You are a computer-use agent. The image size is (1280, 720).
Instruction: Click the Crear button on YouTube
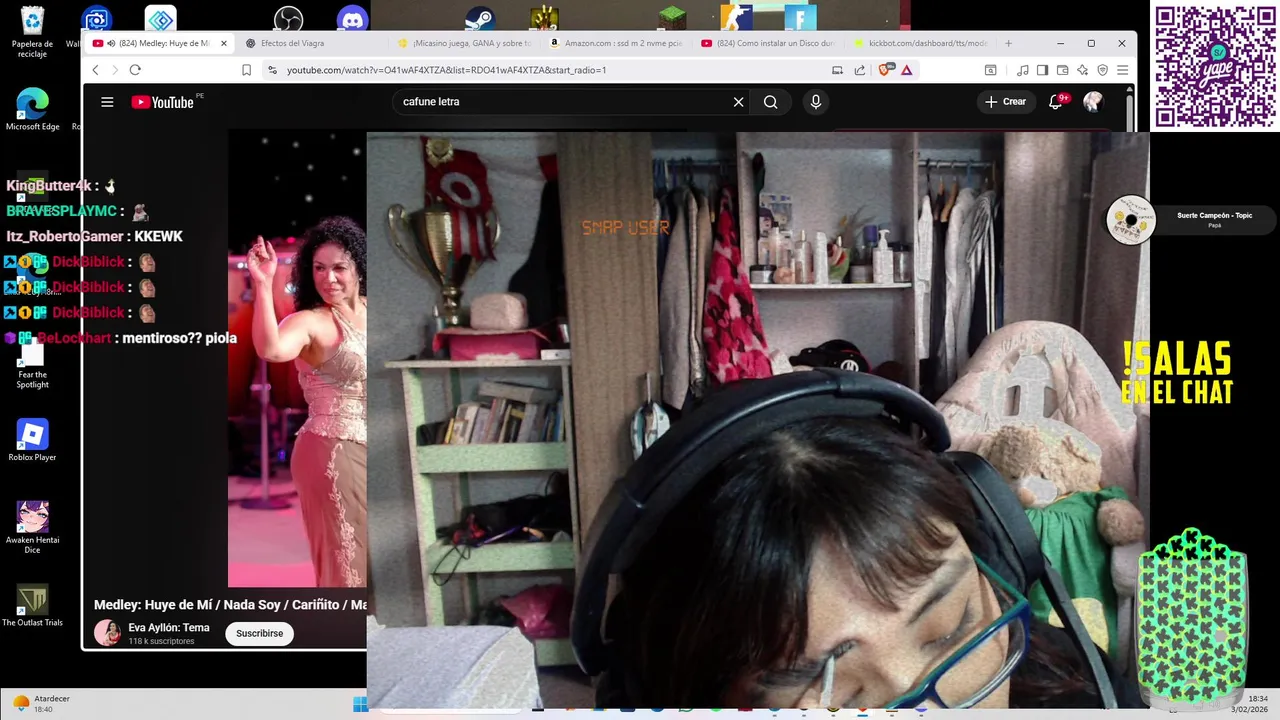tap(1005, 102)
